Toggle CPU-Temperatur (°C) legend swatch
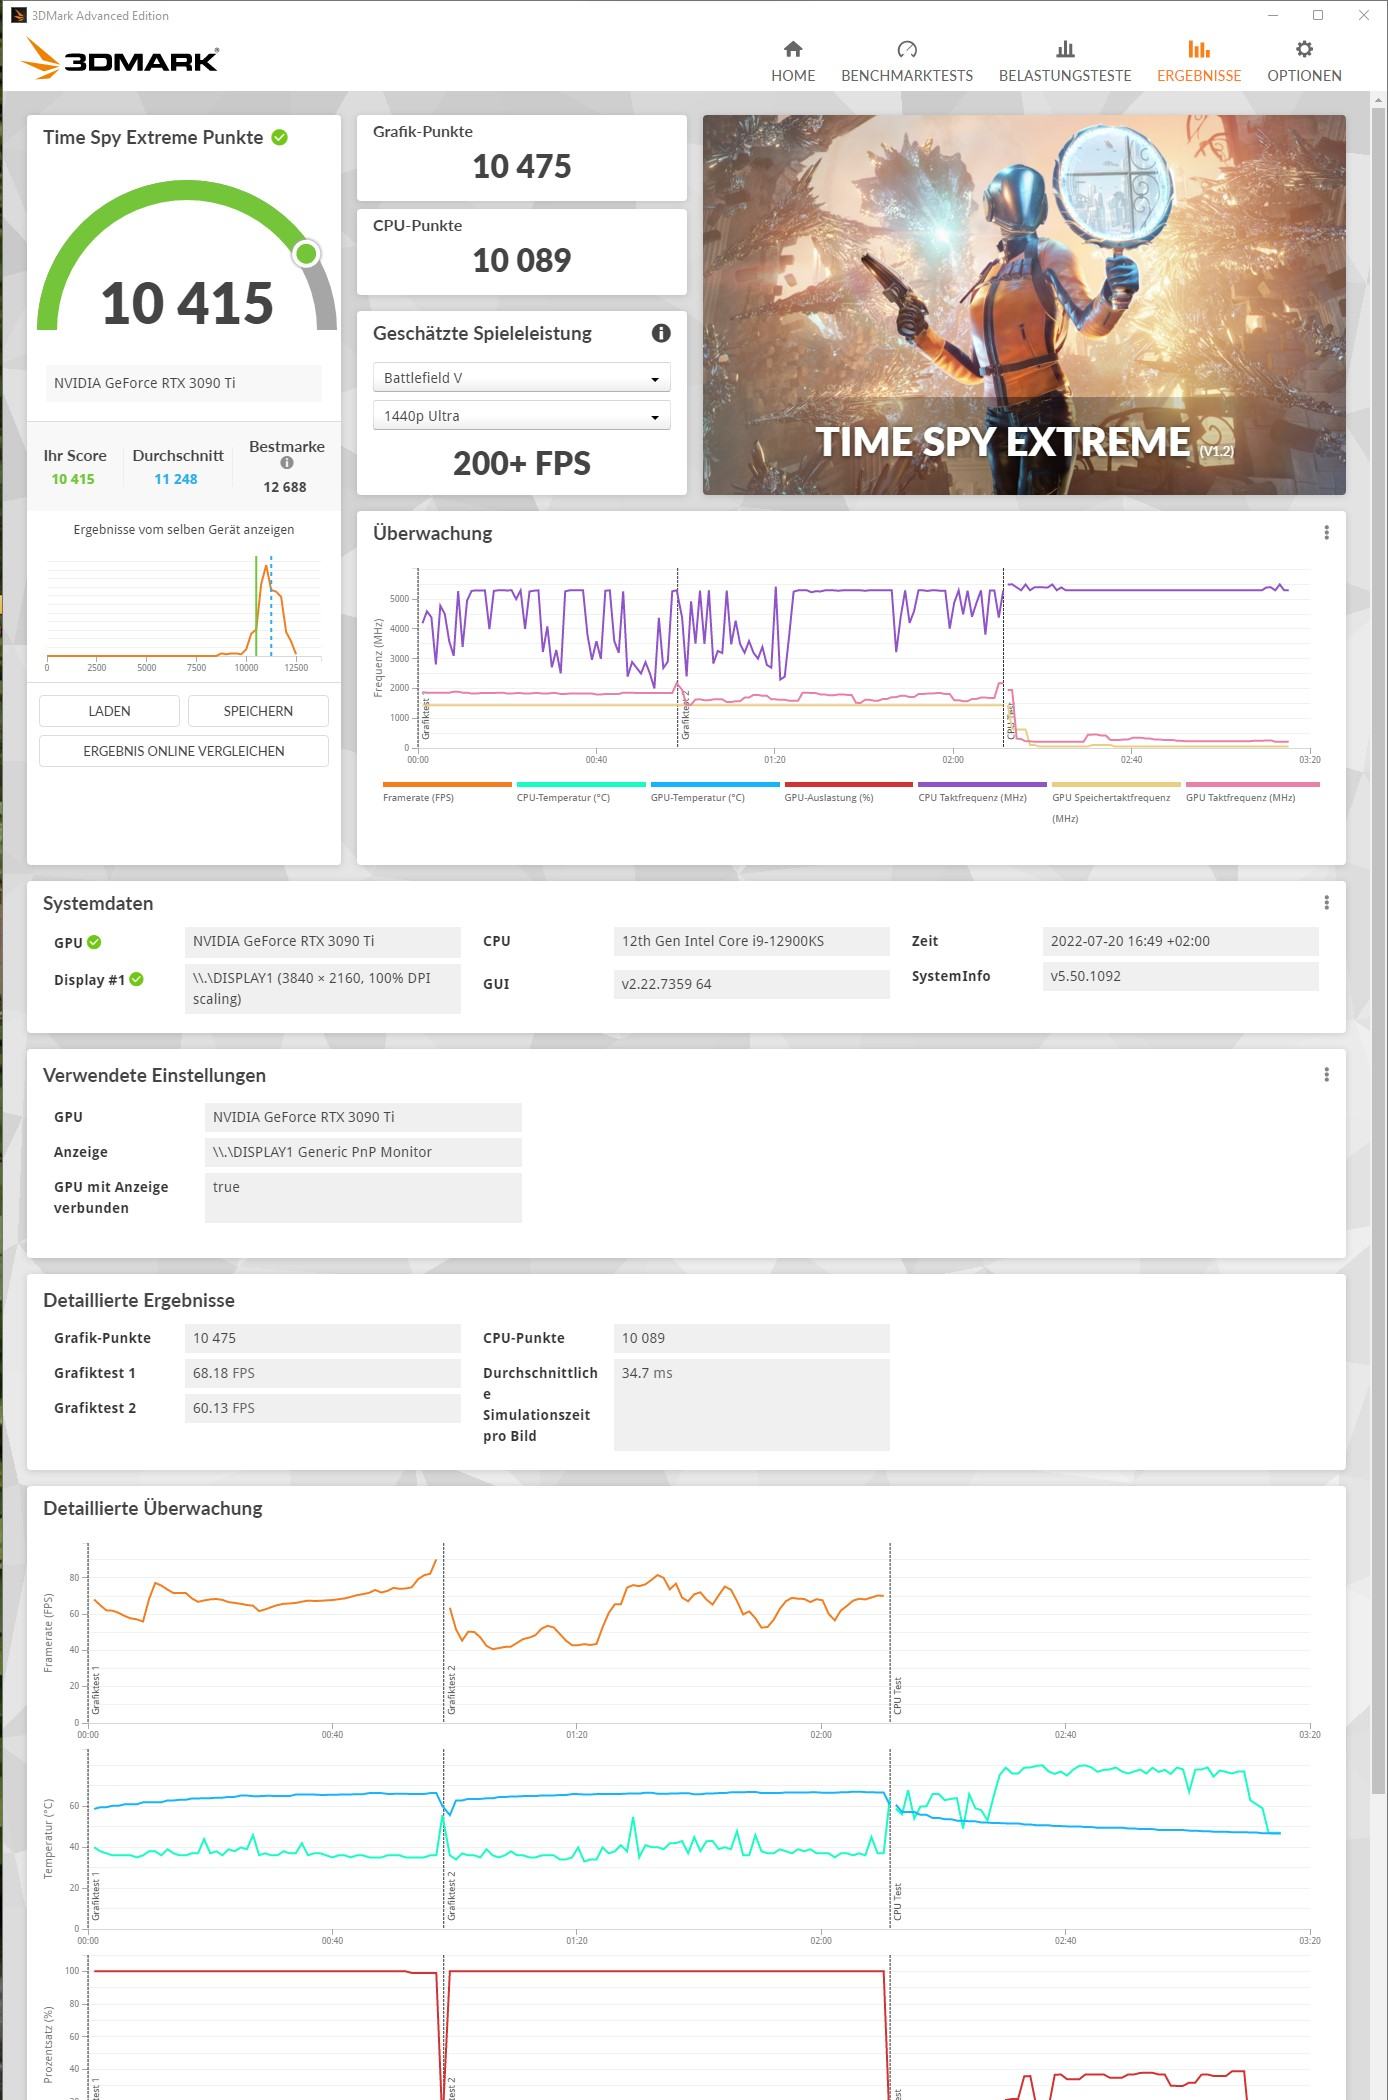 [581, 785]
